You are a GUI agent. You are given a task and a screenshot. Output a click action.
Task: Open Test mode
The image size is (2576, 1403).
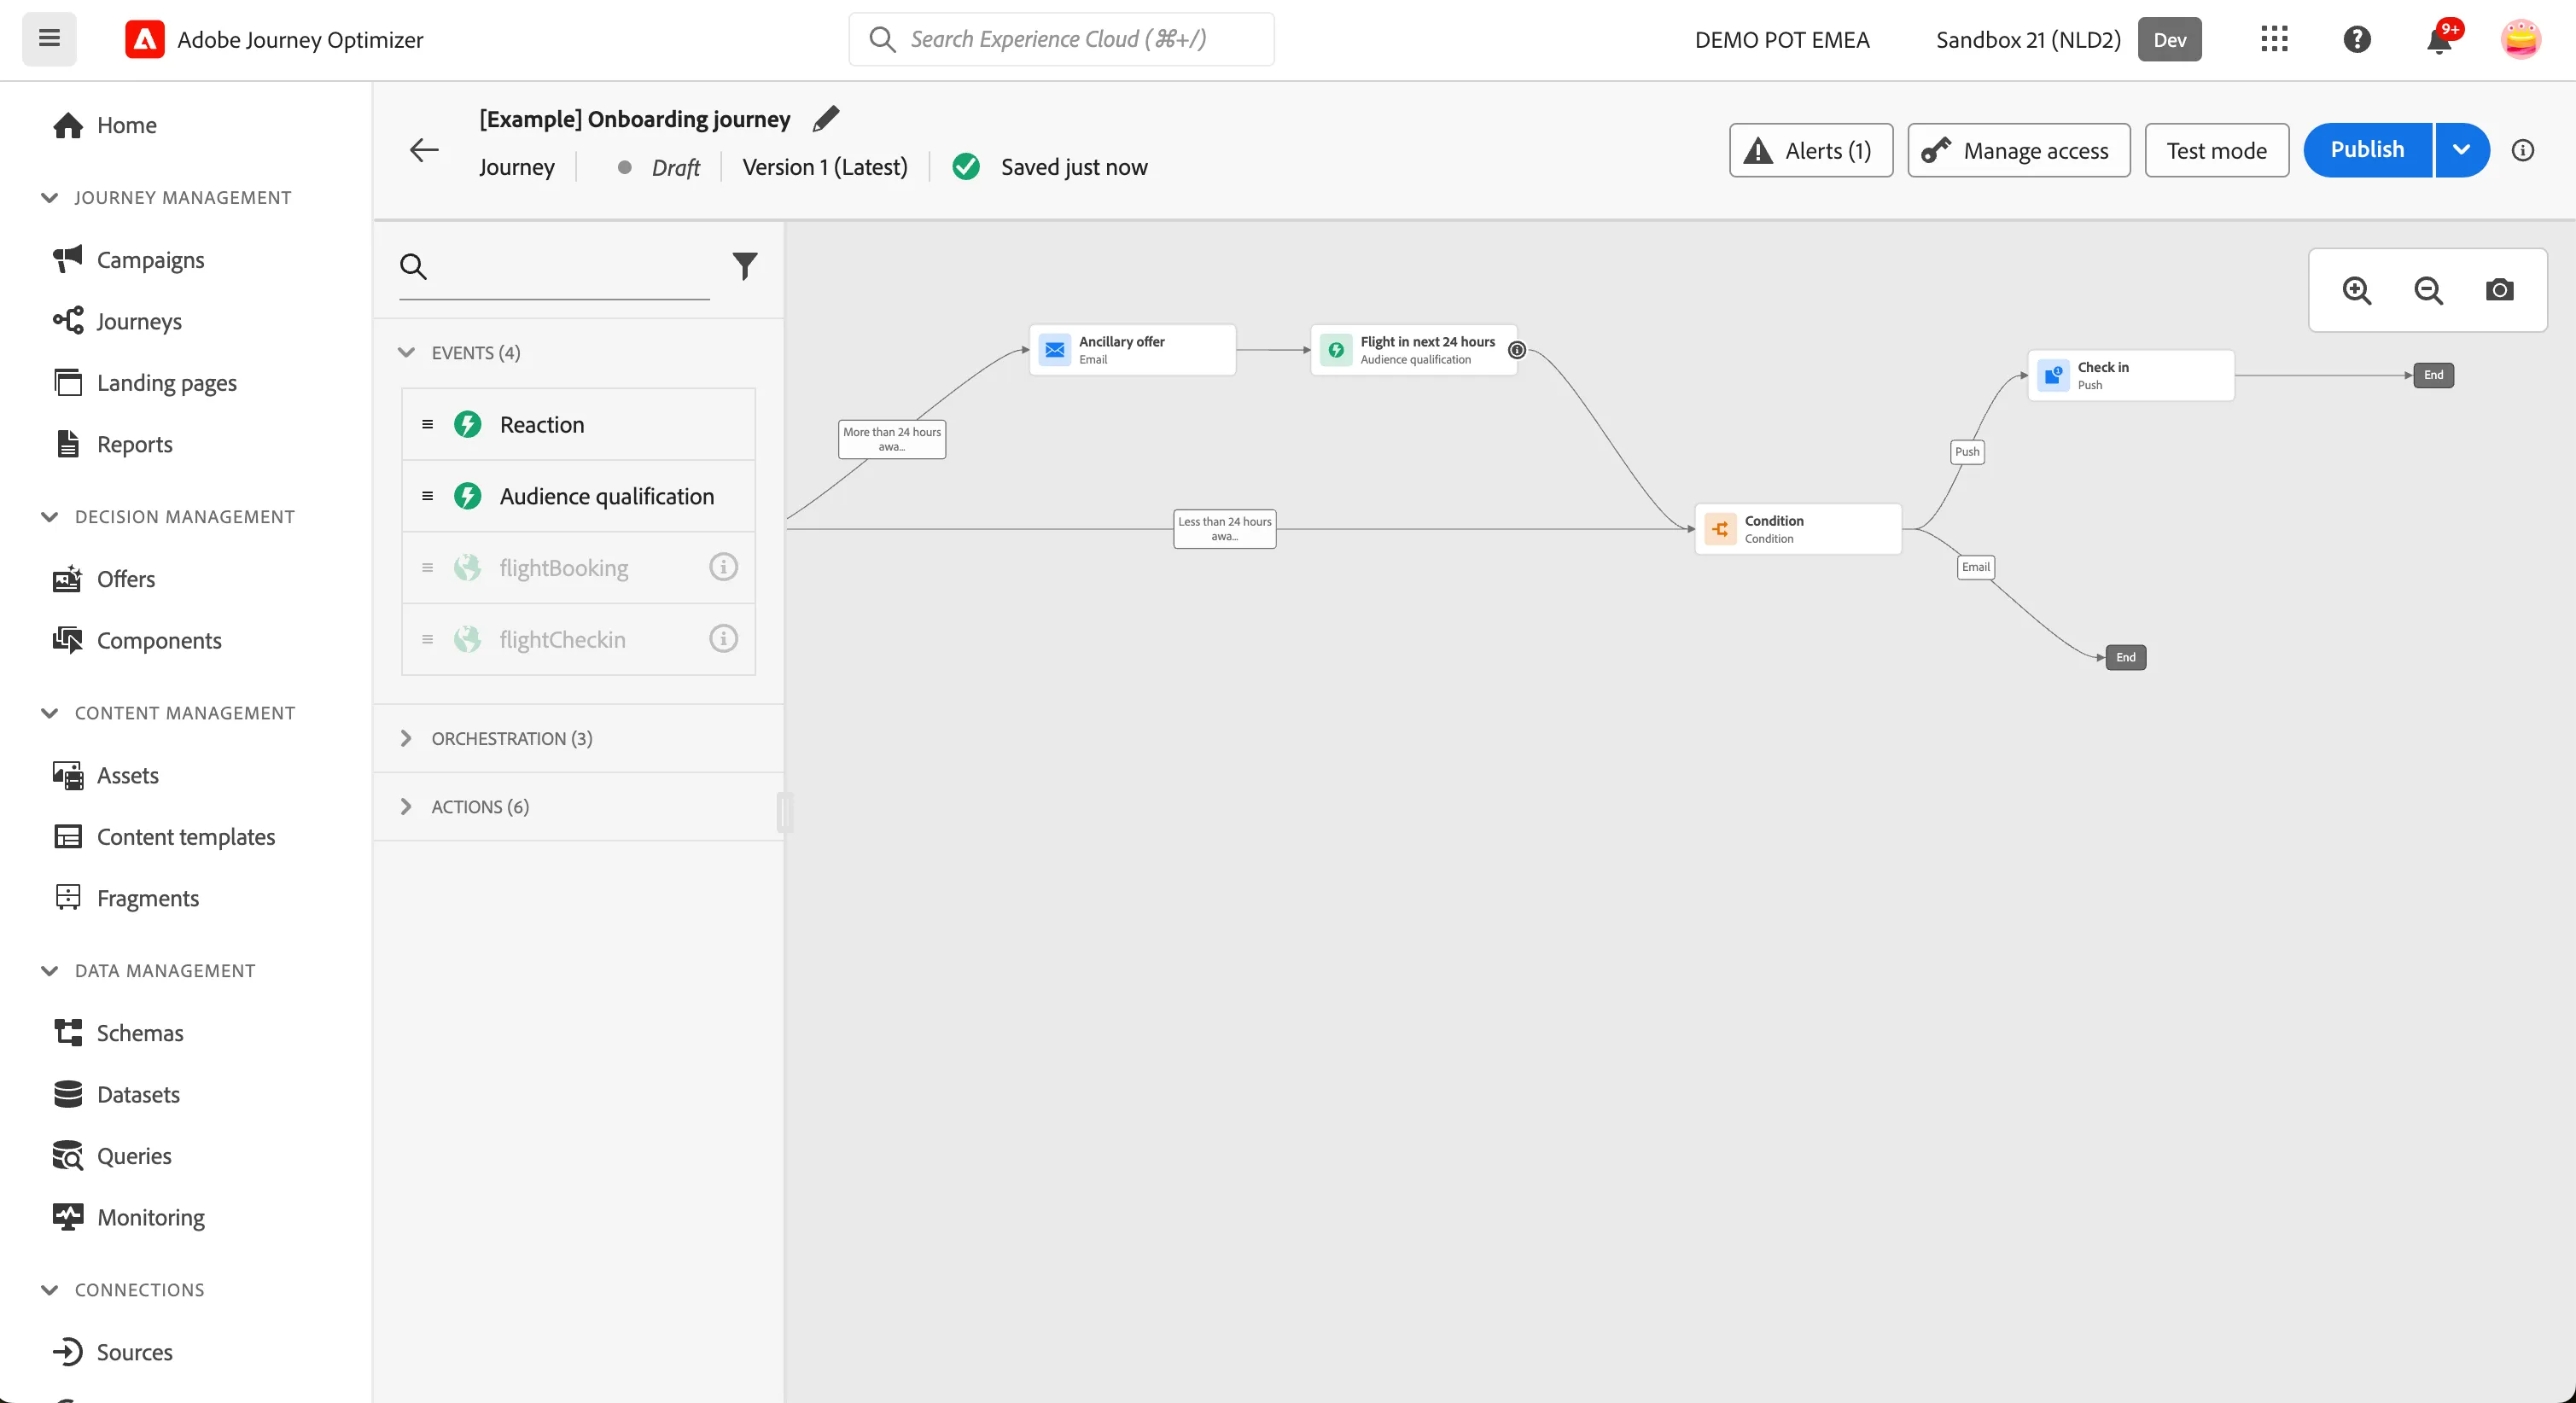tap(2217, 150)
